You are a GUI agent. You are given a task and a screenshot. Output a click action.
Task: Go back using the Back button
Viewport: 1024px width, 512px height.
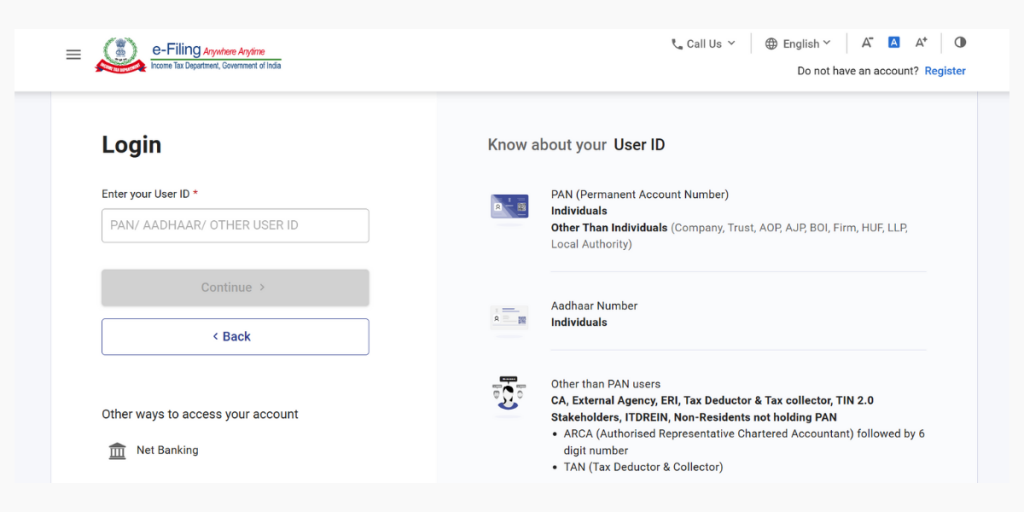235,336
